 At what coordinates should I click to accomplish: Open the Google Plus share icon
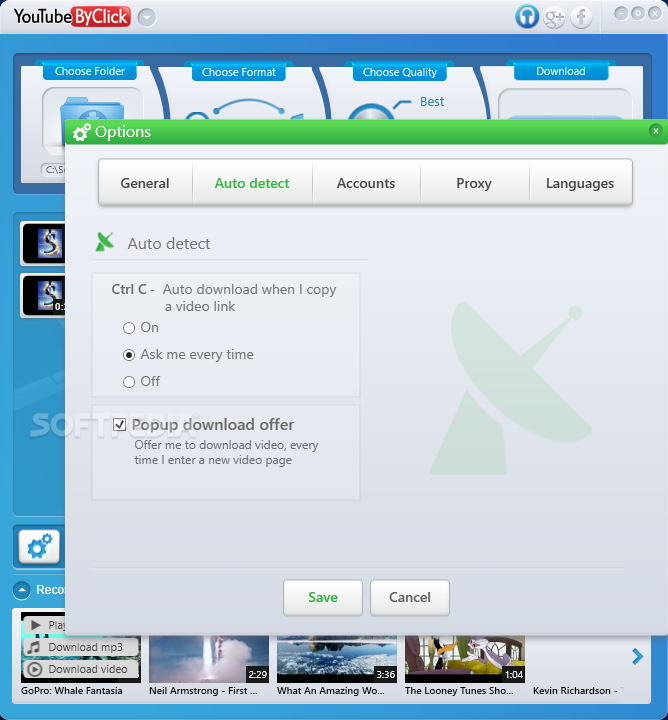(554, 17)
